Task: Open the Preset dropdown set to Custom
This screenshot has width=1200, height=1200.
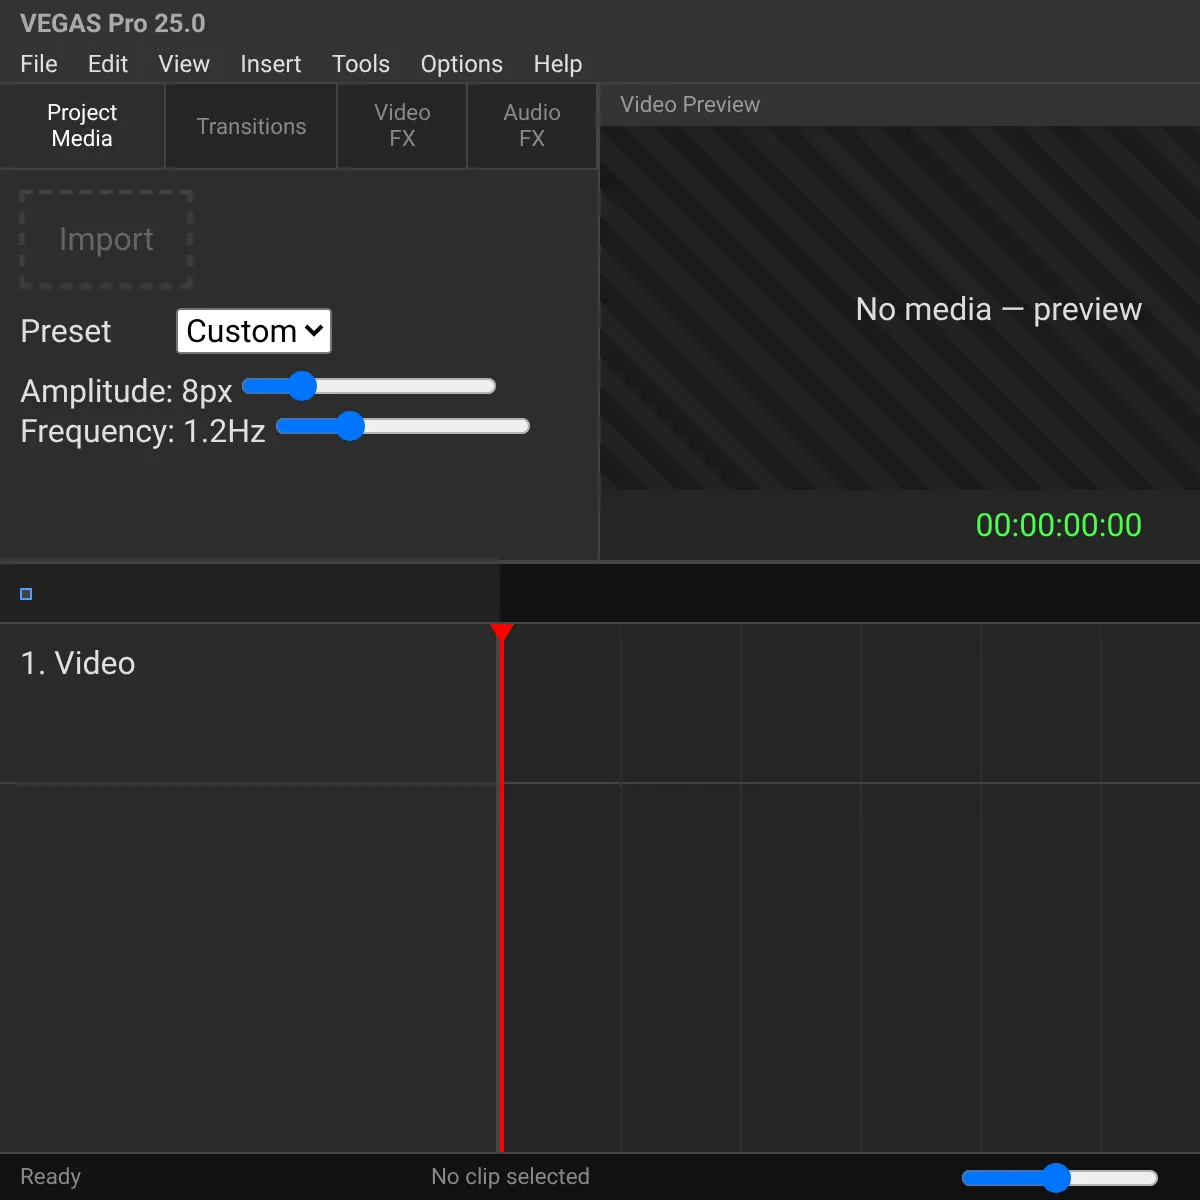Action: (254, 331)
